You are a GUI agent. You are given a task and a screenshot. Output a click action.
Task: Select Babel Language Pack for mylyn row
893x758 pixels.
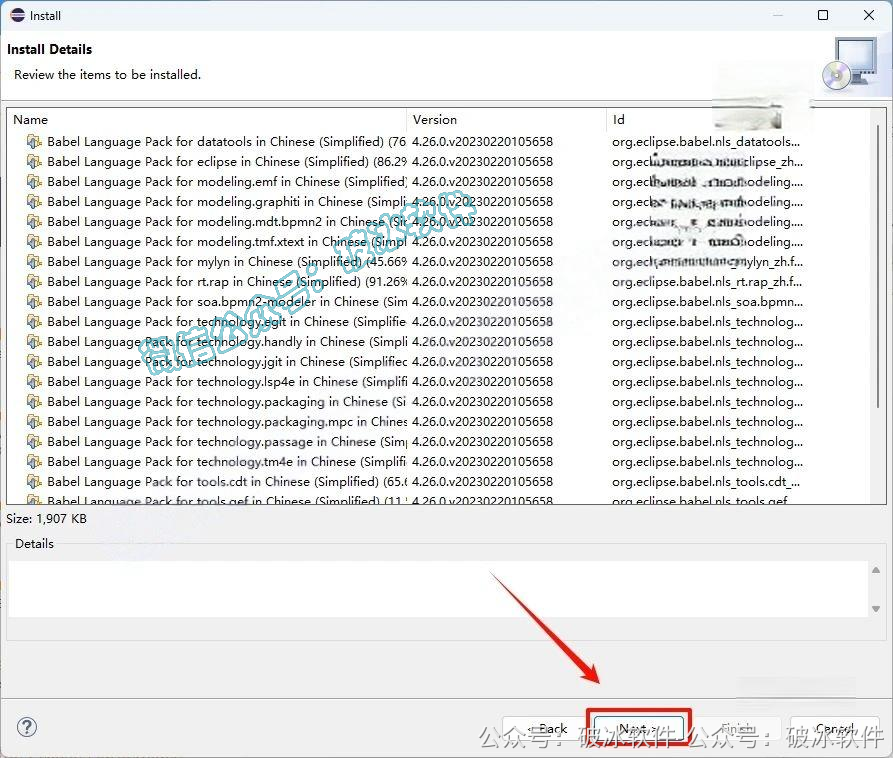click(x=439, y=261)
